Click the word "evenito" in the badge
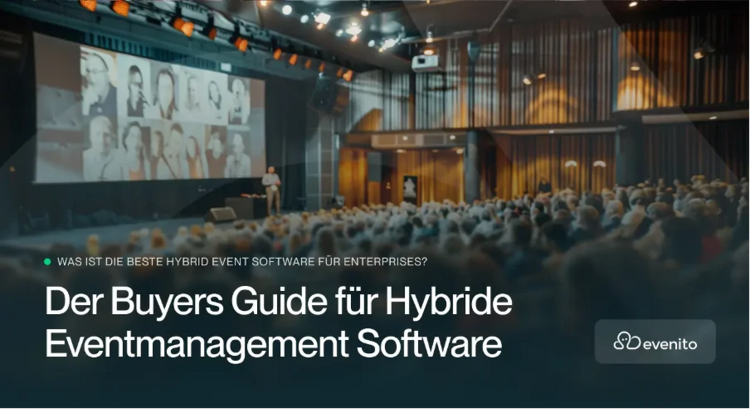 click(670, 344)
